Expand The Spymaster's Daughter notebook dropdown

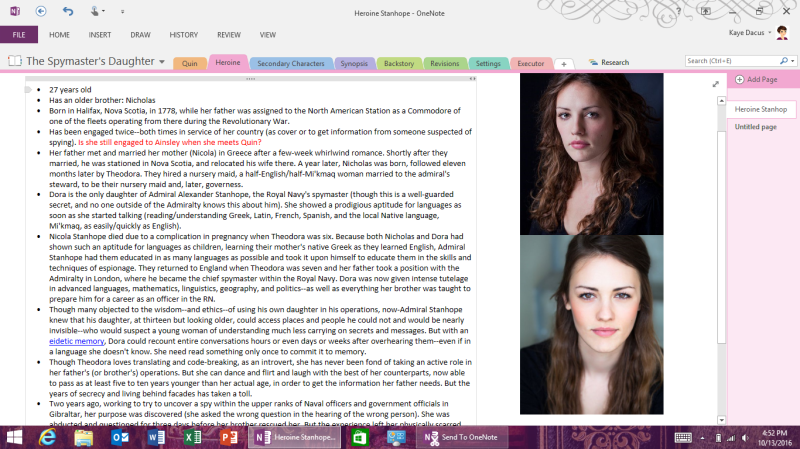[x=161, y=62]
